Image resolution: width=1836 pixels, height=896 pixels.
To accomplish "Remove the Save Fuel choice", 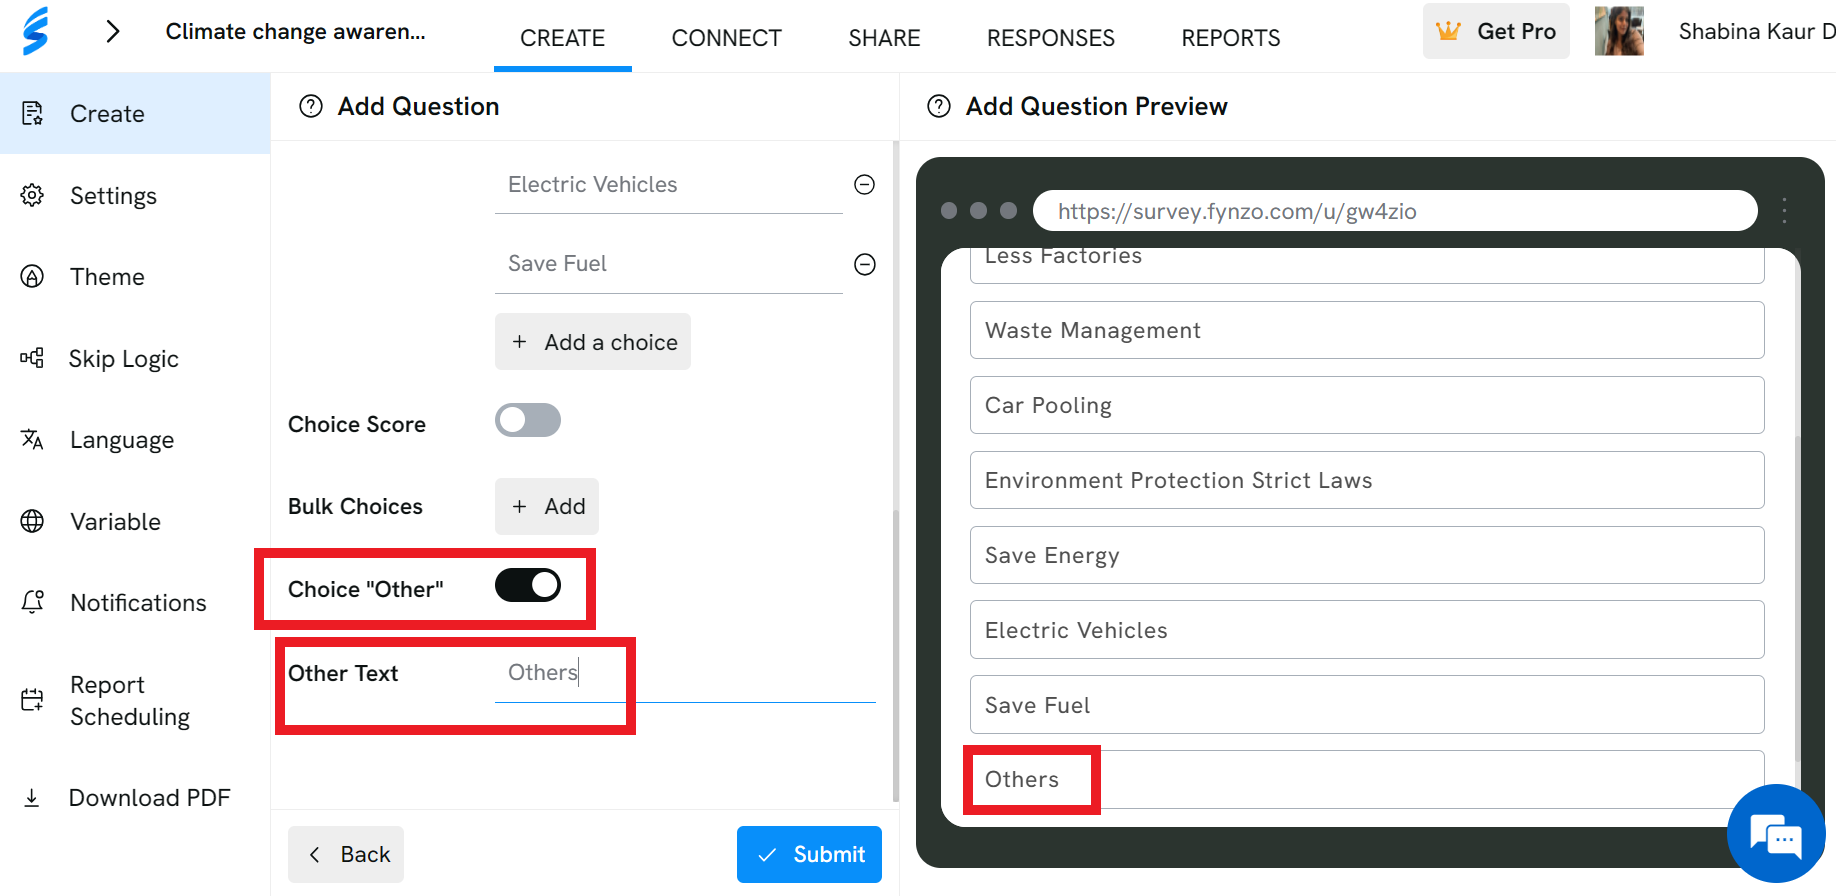I will tap(865, 264).
